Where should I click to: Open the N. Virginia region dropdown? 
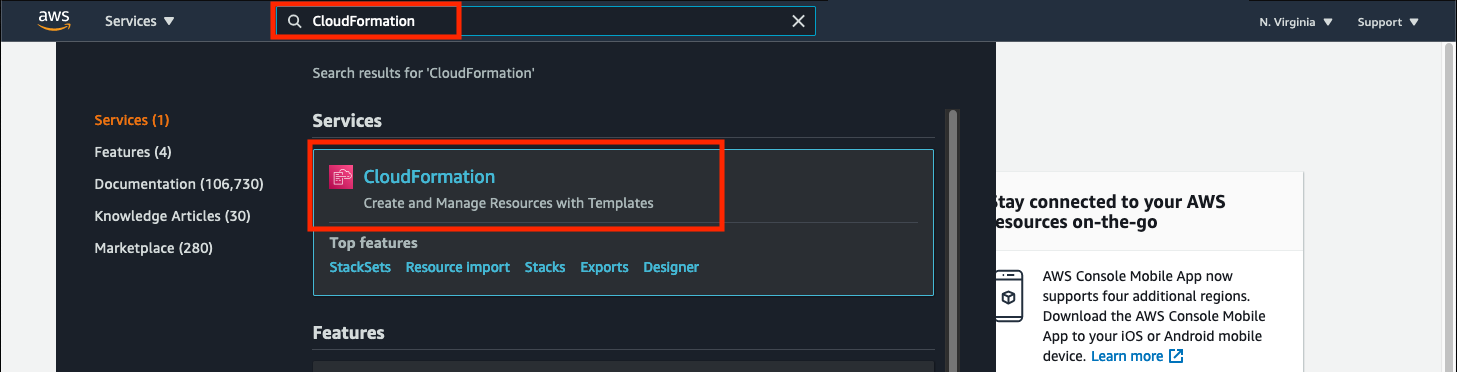[x=1296, y=22]
